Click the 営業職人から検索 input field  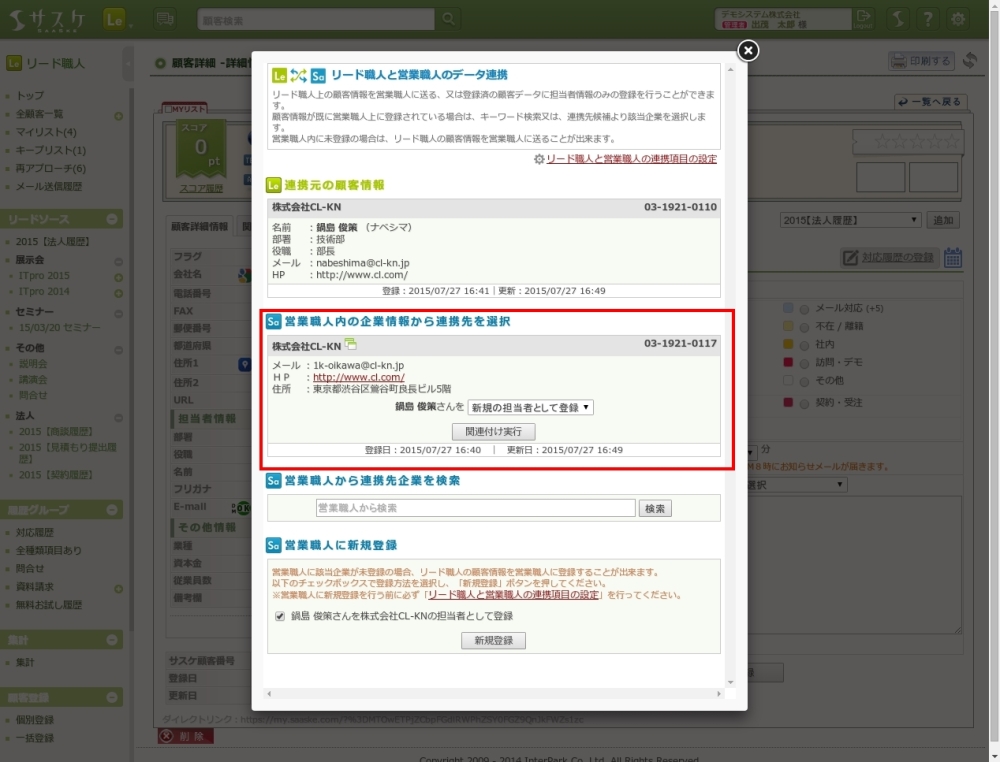pyautogui.click(x=475, y=508)
